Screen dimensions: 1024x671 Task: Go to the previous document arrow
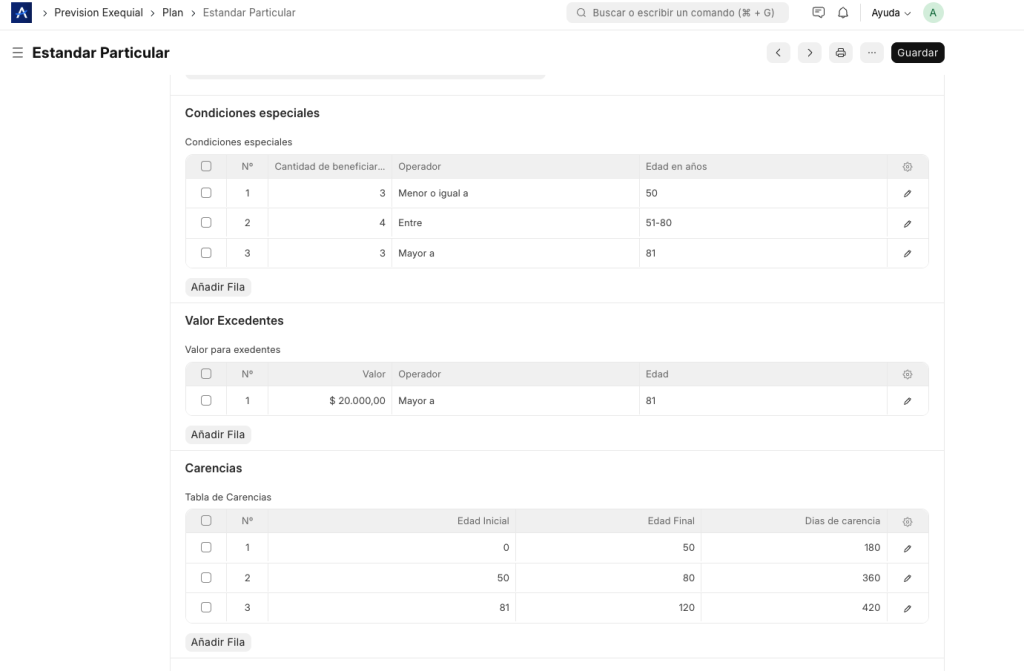tap(779, 53)
